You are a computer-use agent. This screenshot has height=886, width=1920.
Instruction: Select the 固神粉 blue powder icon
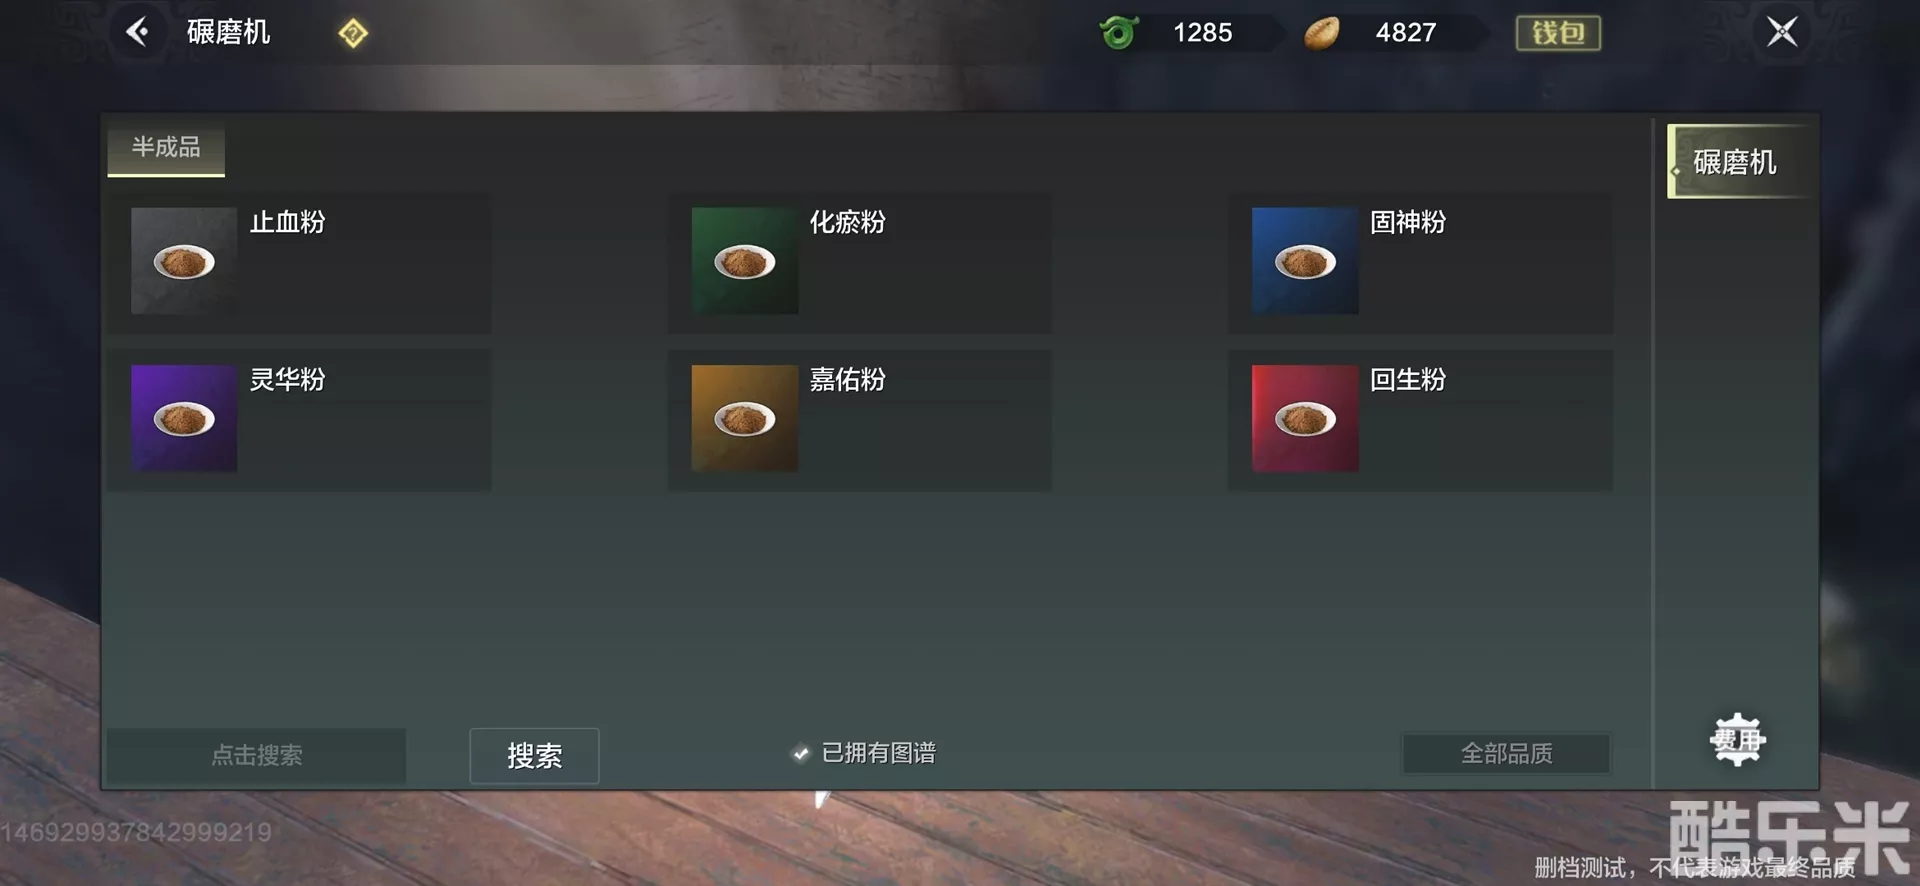(1305, 261)
